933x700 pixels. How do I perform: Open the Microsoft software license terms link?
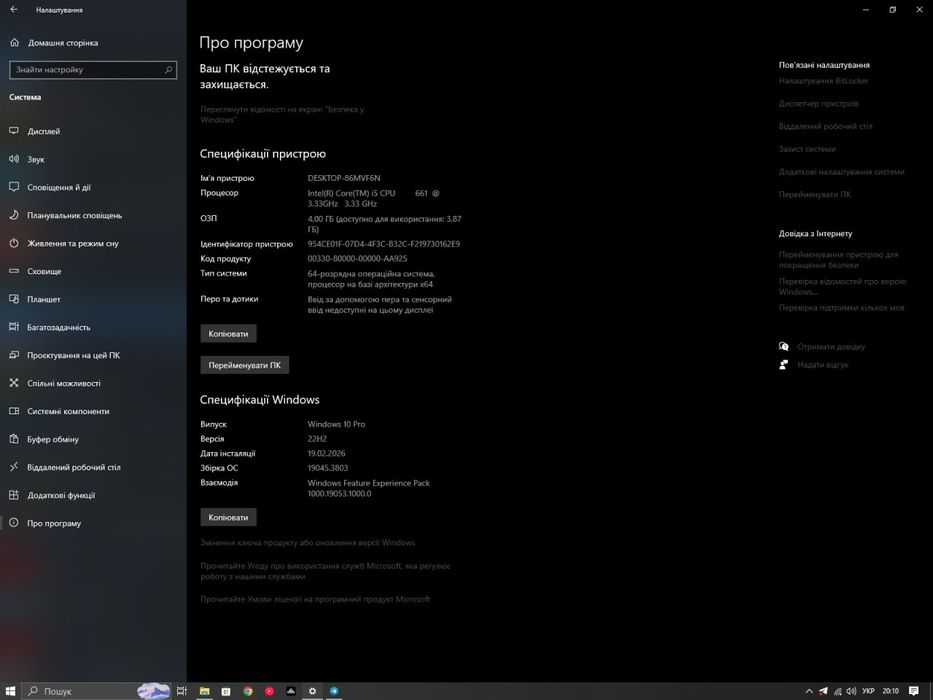coord(315,599)
